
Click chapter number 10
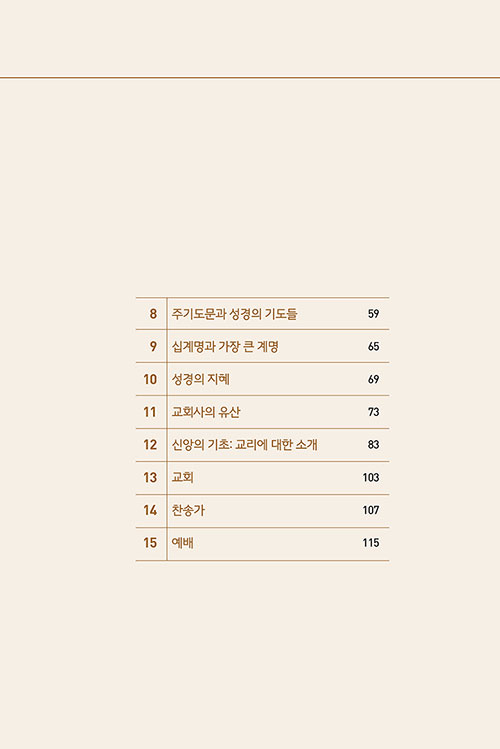point(150,379)
